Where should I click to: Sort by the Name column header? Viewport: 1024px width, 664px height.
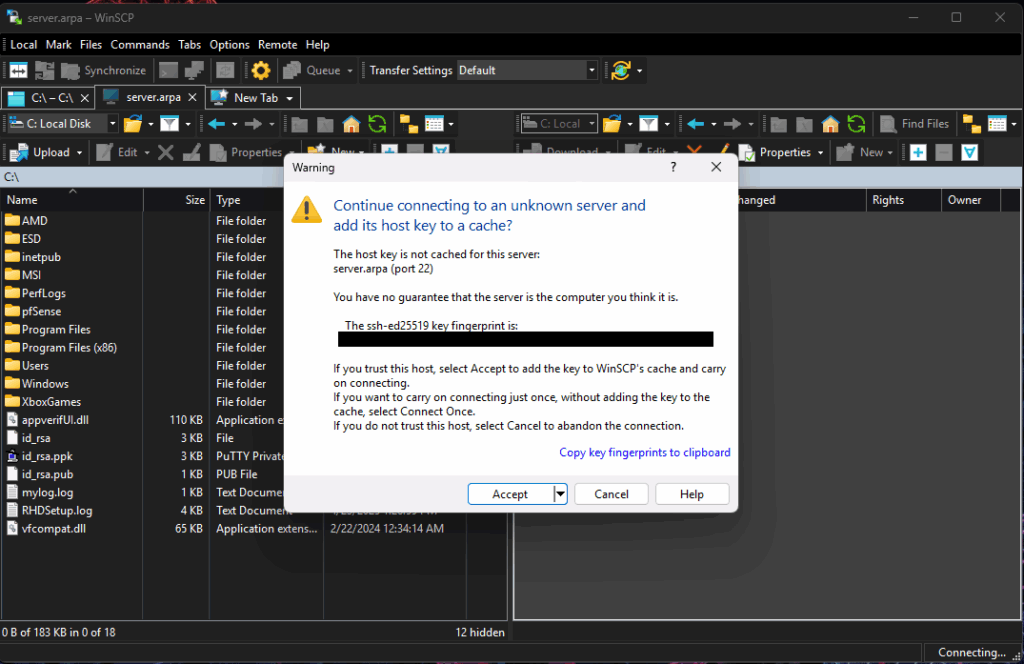pyautogui.click(x=72, y=200)
